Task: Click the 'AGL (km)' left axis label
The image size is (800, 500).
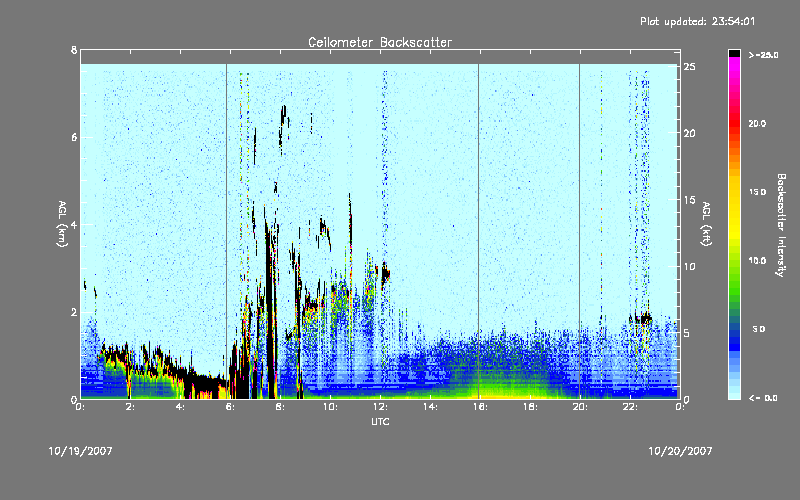Action: point(62,224)
